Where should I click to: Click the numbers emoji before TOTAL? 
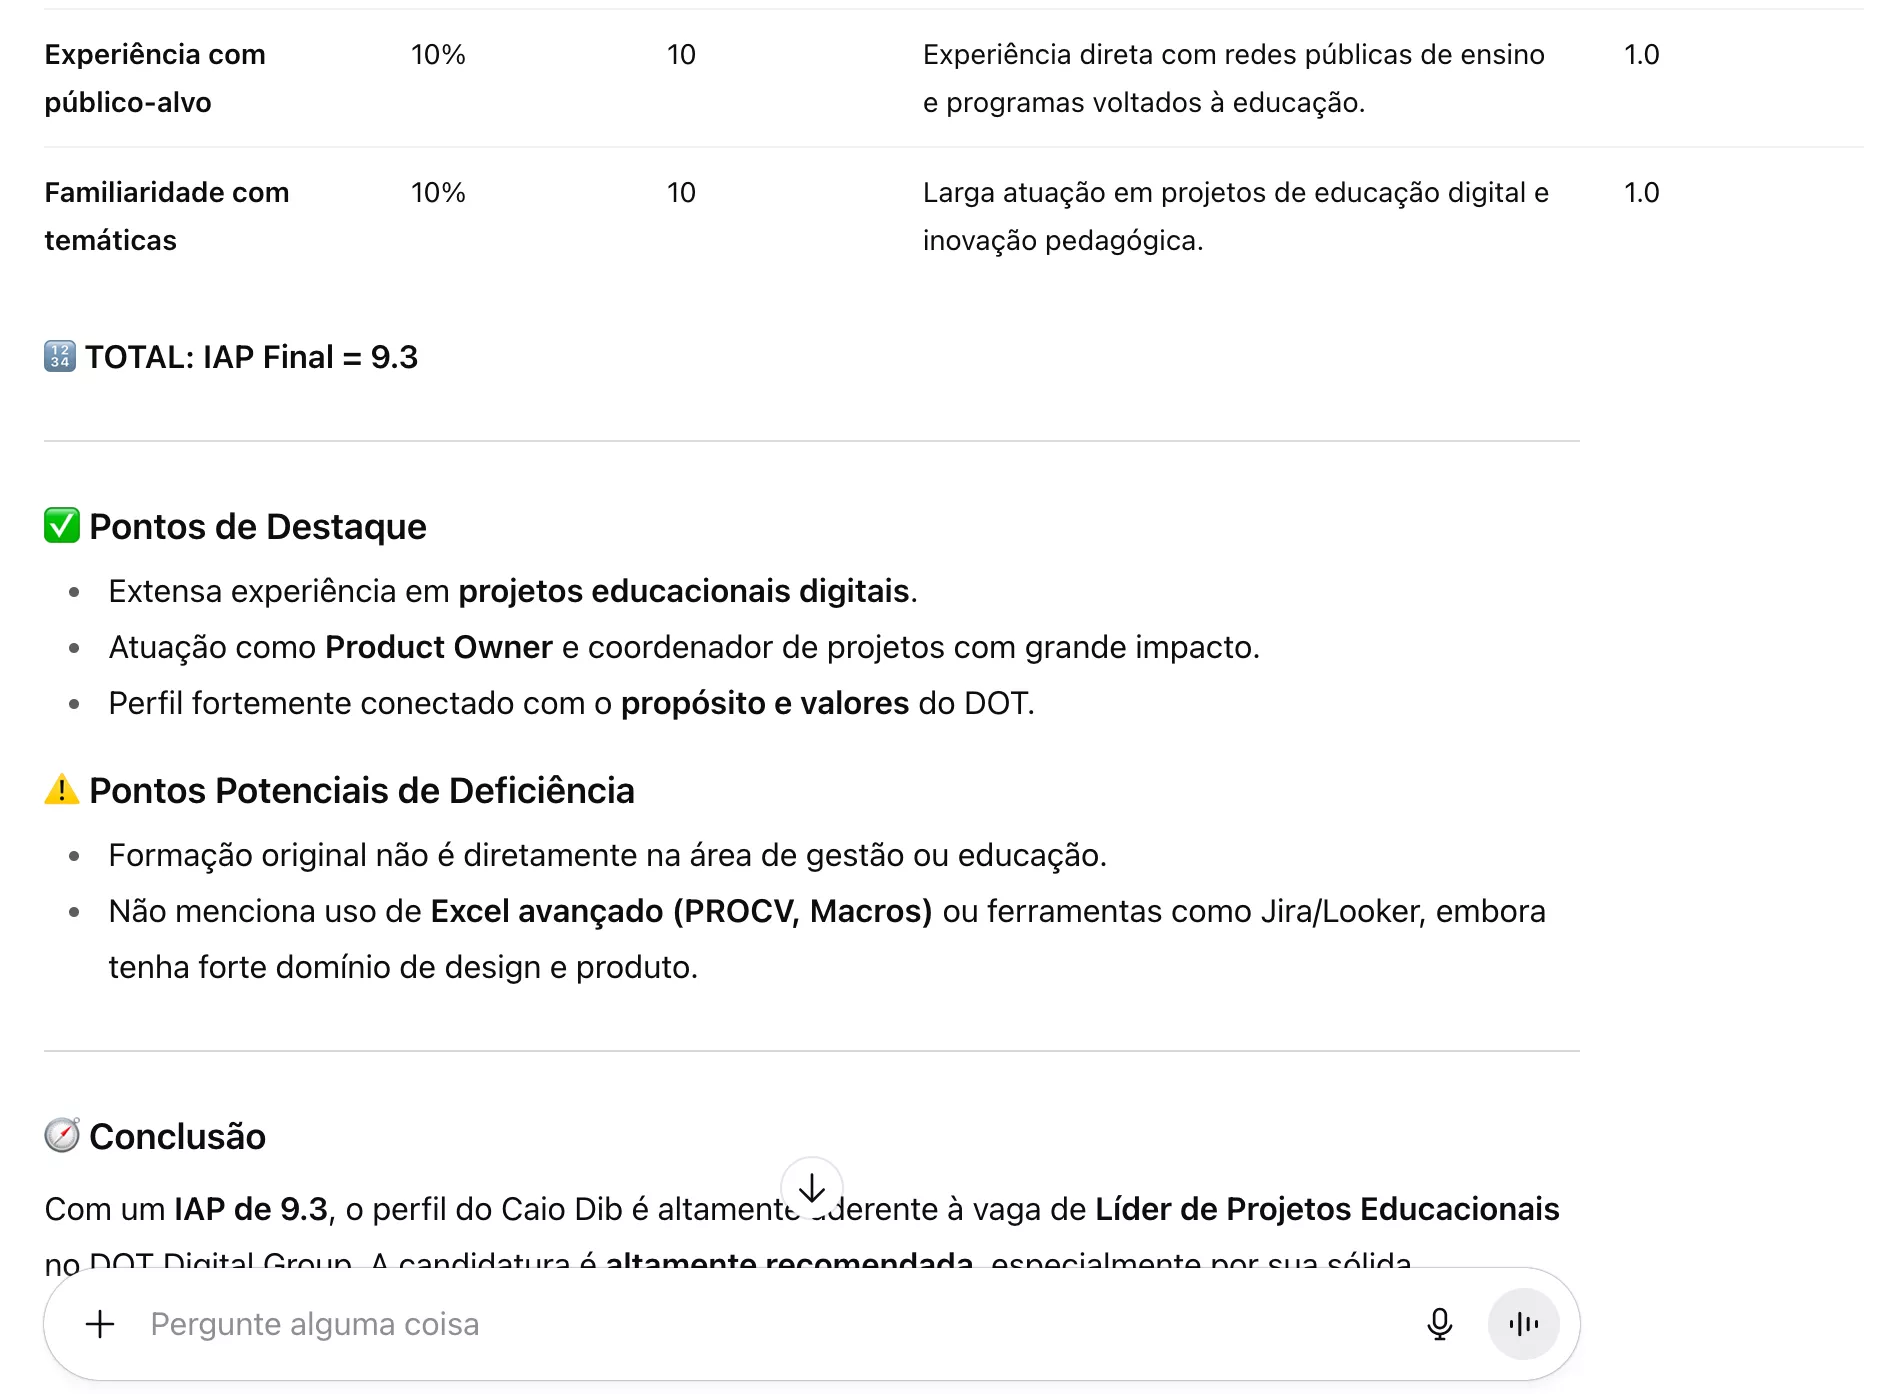(60, 356)
